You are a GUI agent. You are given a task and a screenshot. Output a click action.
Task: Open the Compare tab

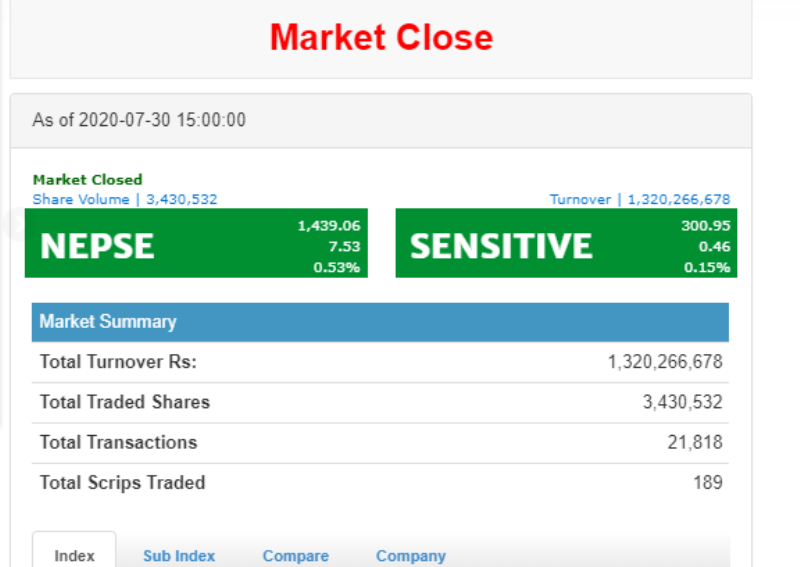click(295, 555)
